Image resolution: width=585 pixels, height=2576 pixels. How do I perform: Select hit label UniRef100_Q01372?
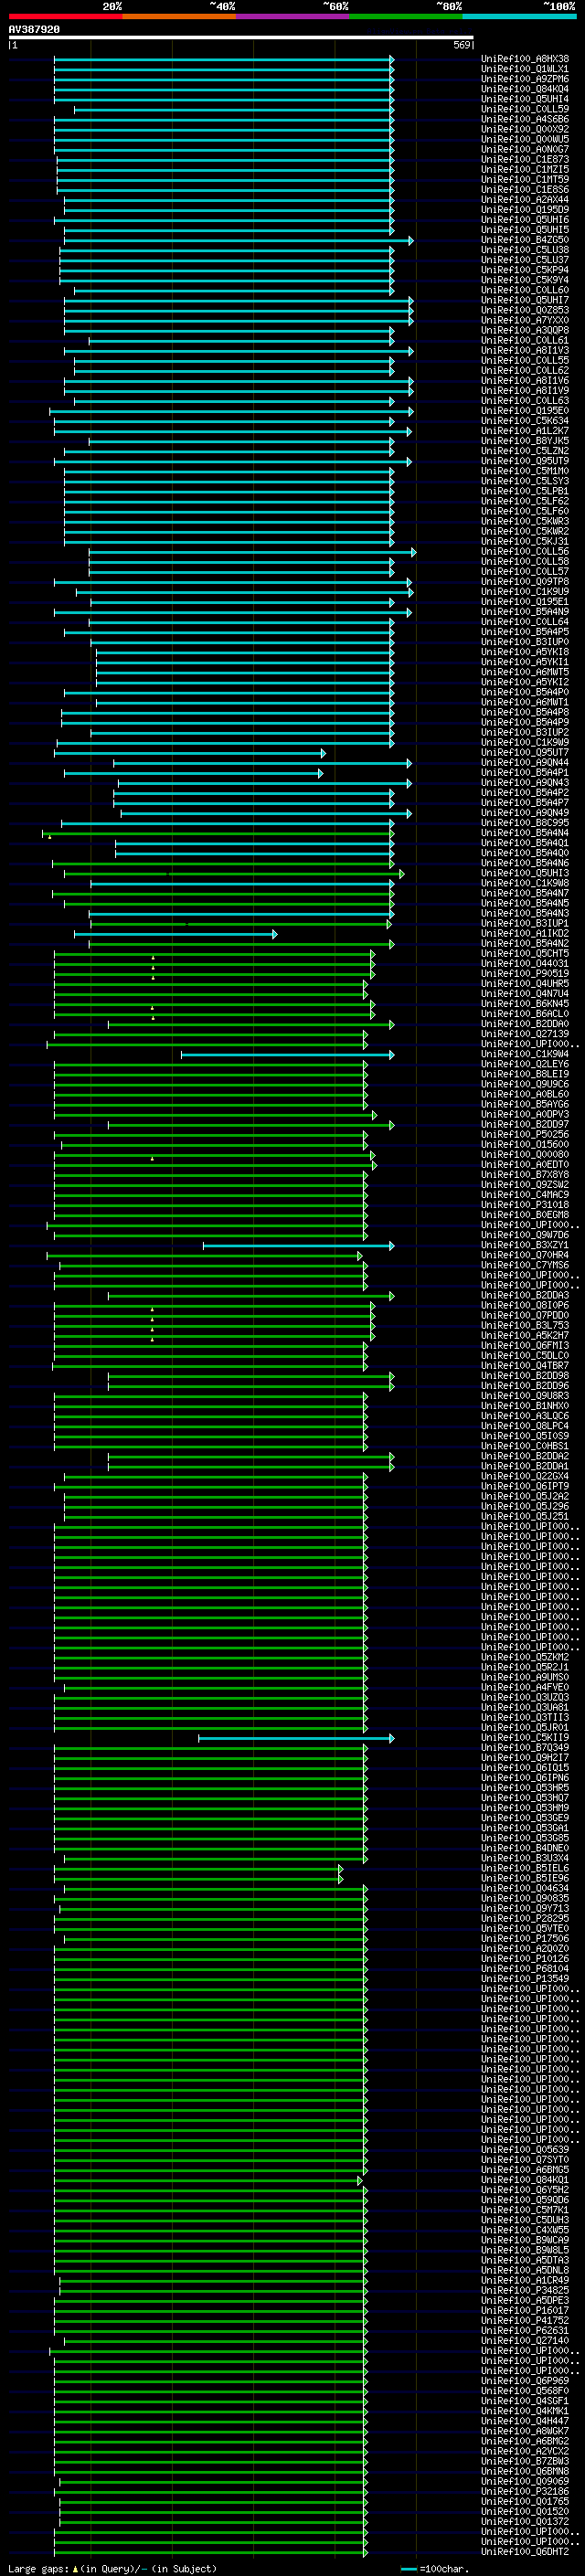[x=525, y=2522]
